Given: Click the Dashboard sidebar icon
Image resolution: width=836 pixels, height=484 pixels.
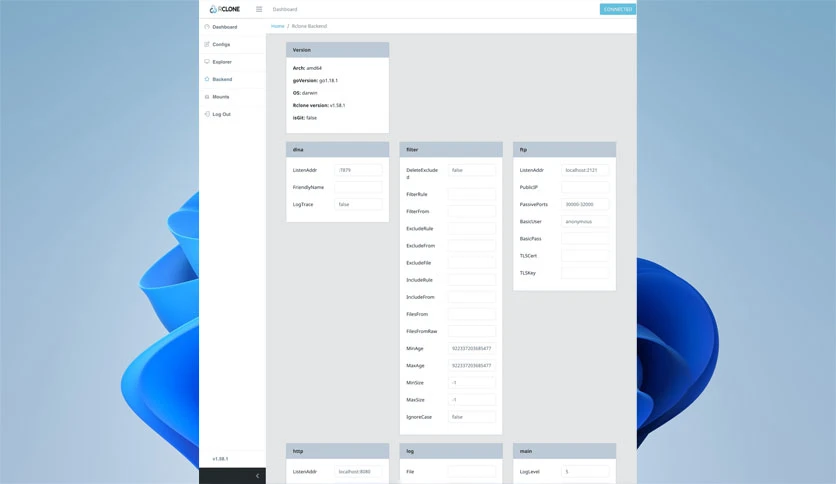Looking at the screenshot, I should pyautogui.click(x=207, y=27).
